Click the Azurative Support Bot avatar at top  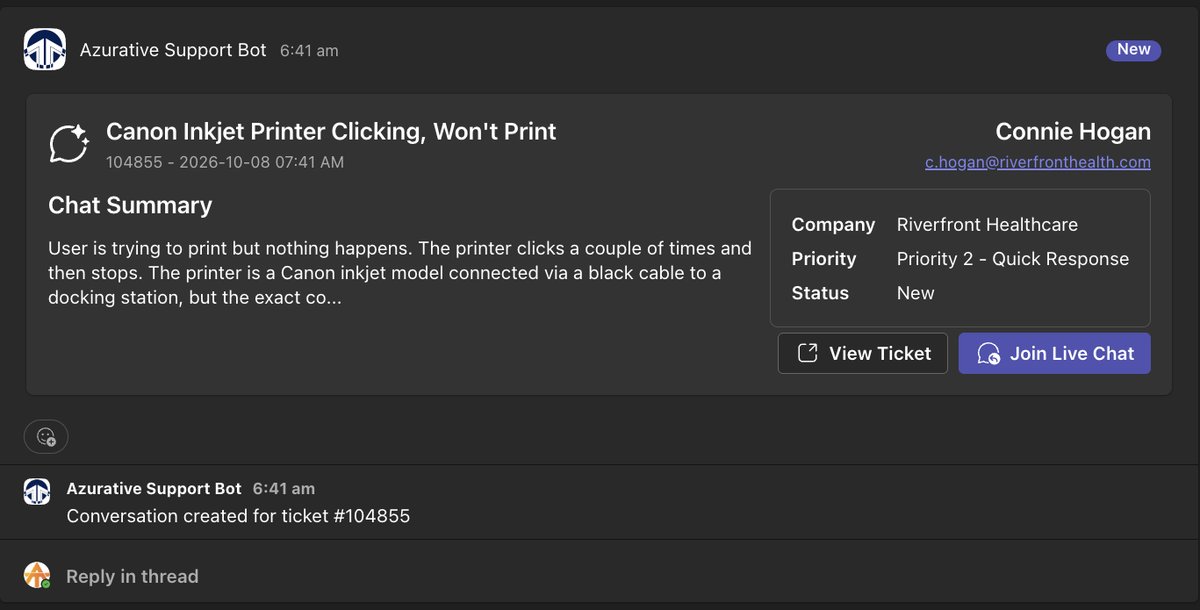pyautogui.click(x=44, y=50)
